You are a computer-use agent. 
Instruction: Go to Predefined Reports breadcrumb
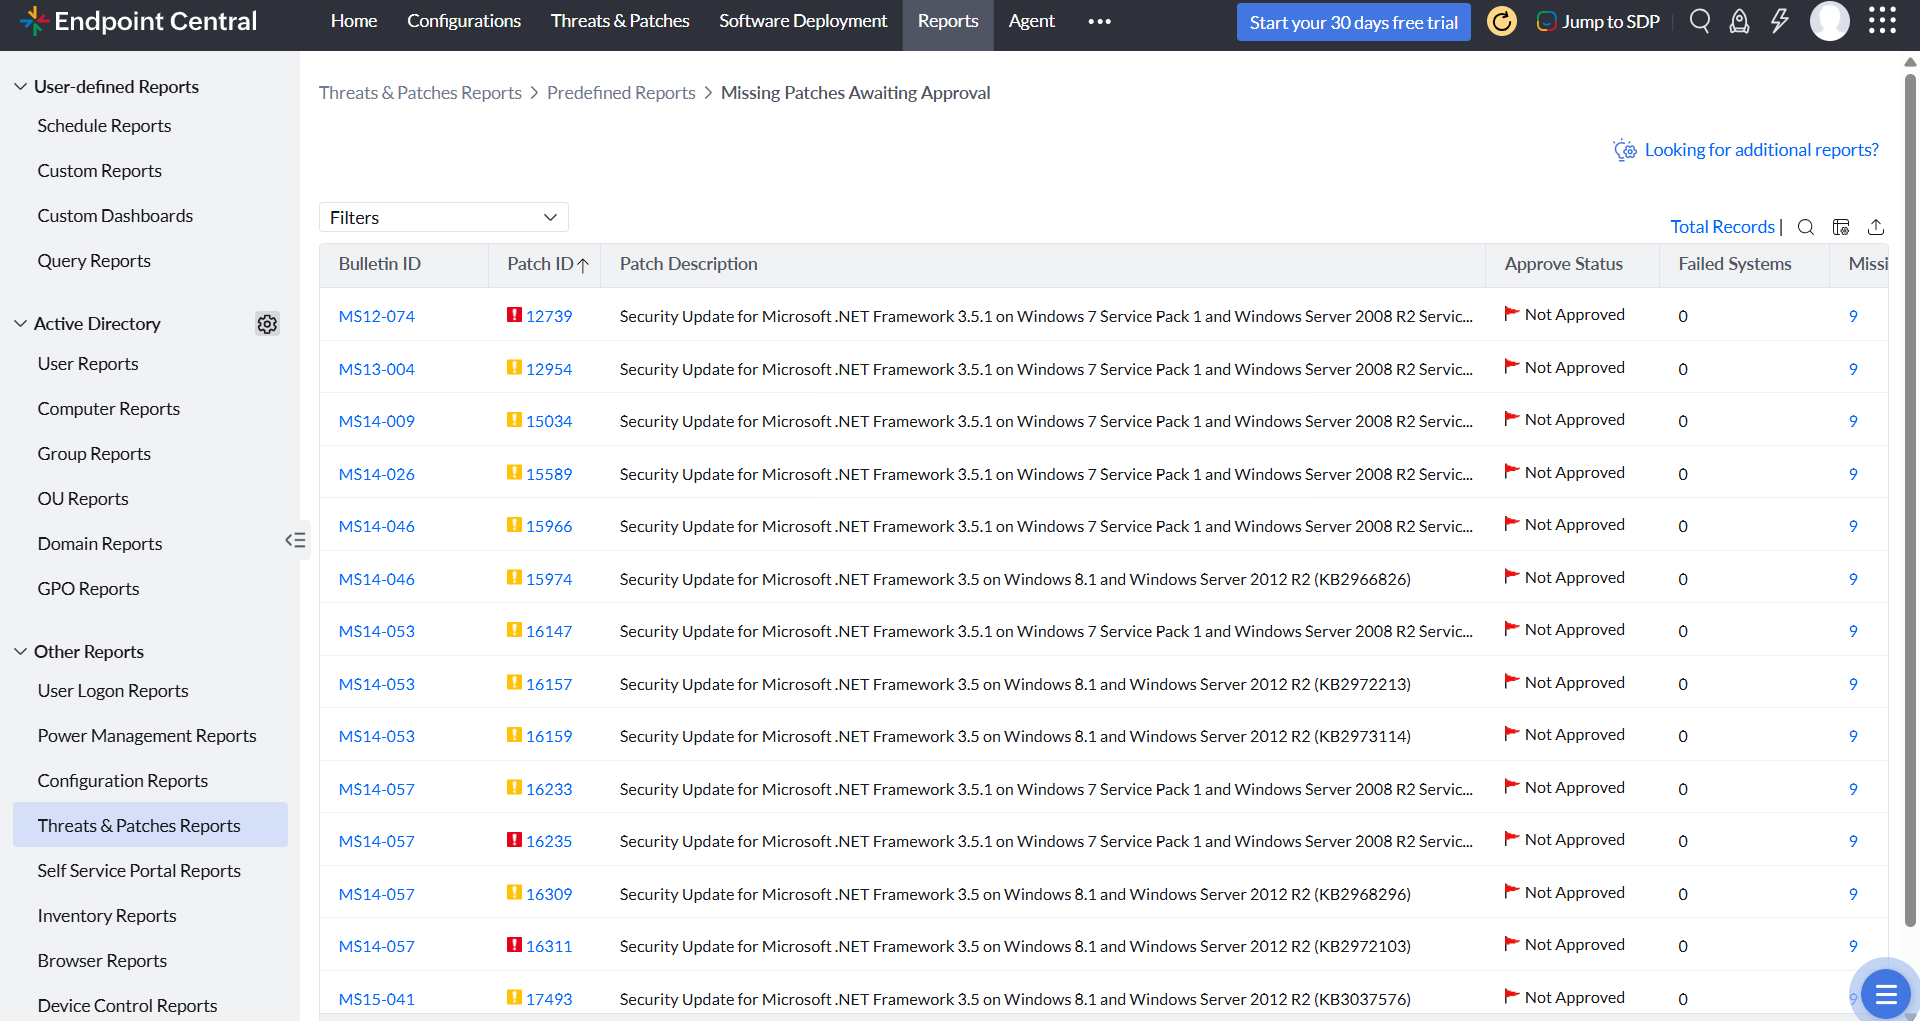621,93
